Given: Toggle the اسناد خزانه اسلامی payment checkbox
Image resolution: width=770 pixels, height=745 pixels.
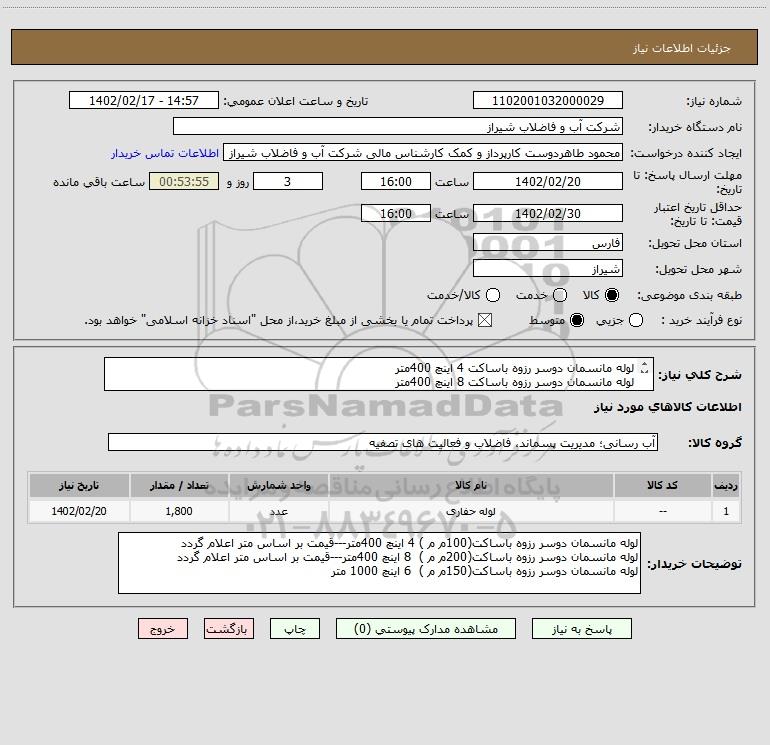Looking at the screenshot, I should point(485,321).
